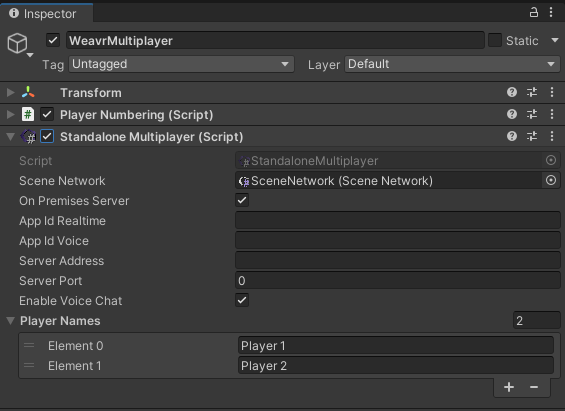Click the App Id Voice label
The image size is (565, 411).
54,241
